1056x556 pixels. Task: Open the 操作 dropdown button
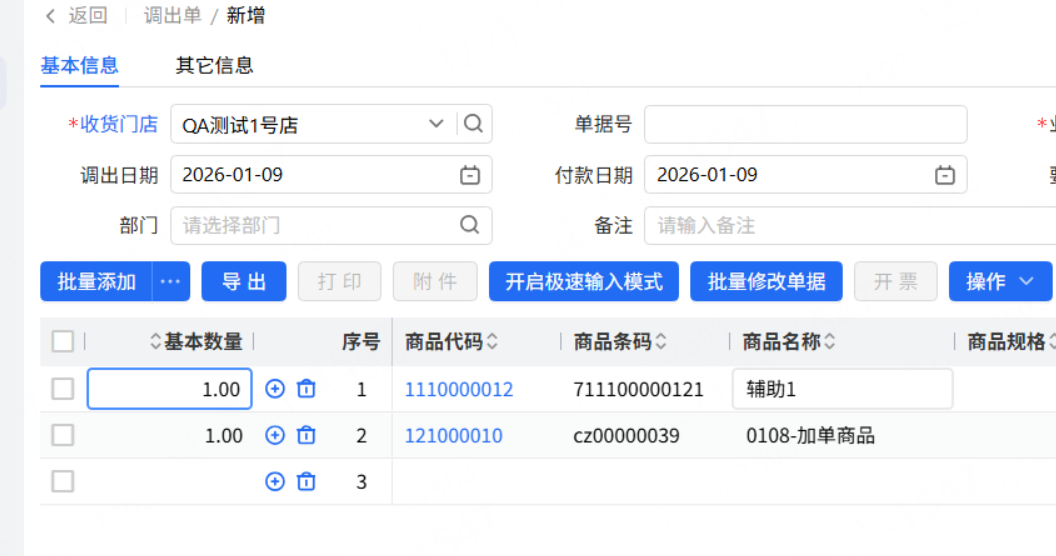click(1000, 281)
